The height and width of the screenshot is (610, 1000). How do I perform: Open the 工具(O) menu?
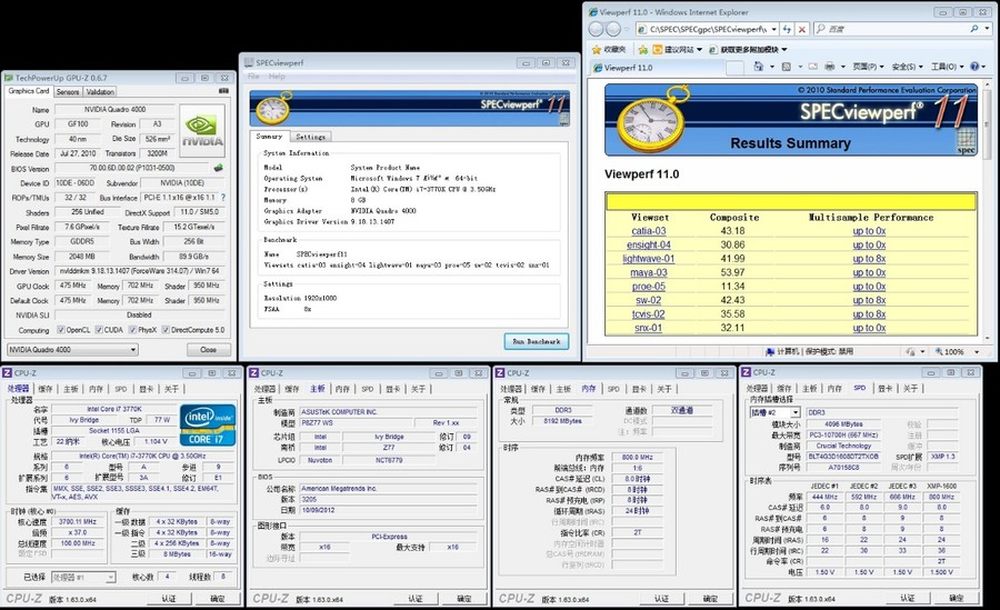click(947, 66)
